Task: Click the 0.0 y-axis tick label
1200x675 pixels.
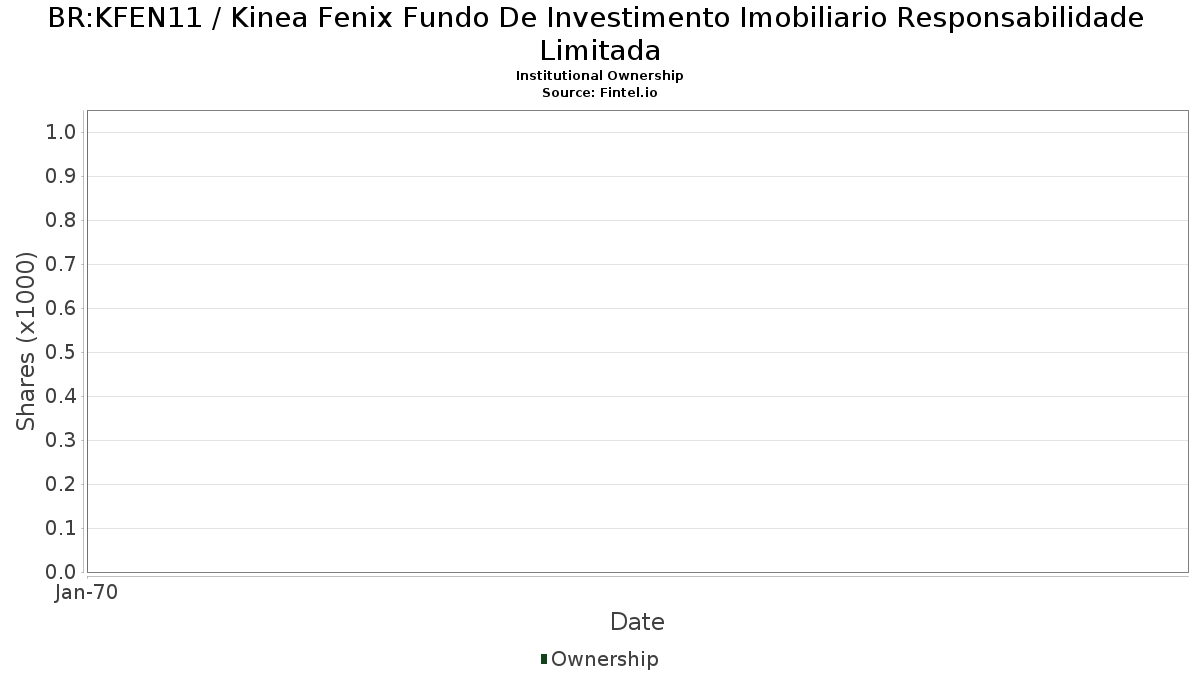Action: pyautogui.click(x=61, y=572)
